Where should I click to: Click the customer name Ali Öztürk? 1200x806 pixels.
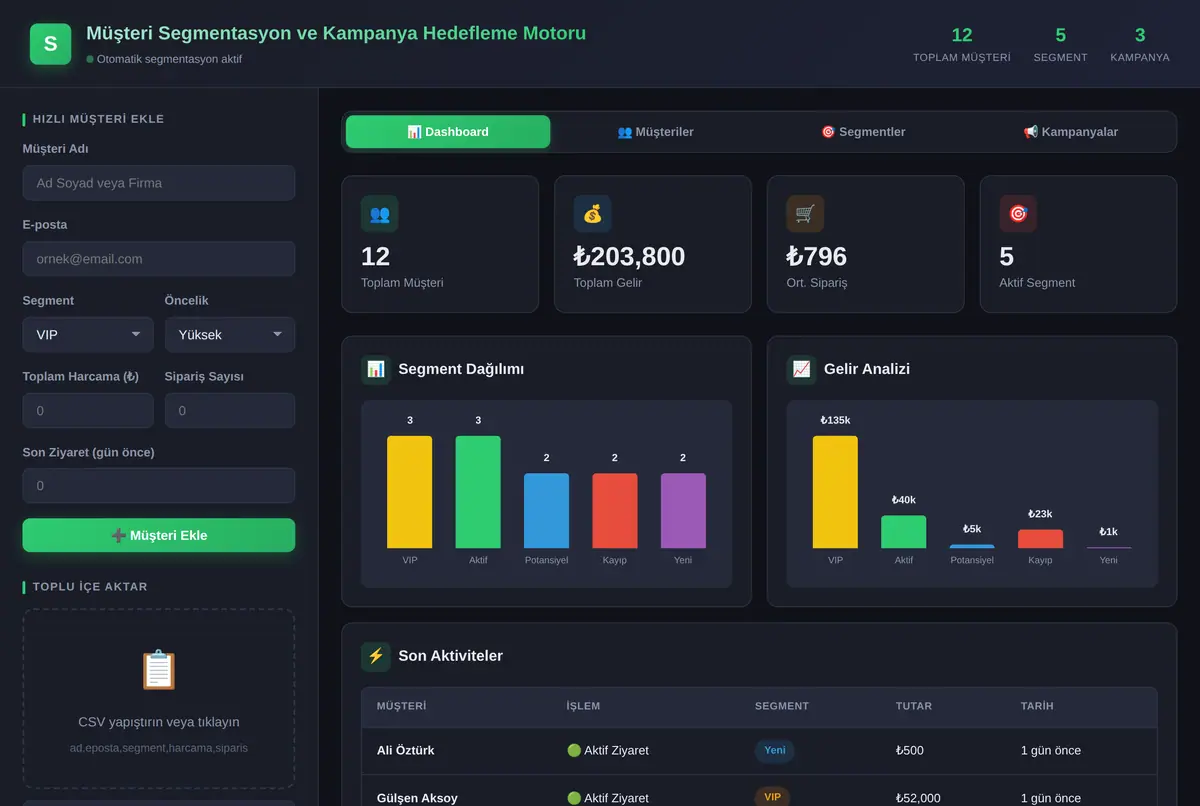[x=405, y=750]
